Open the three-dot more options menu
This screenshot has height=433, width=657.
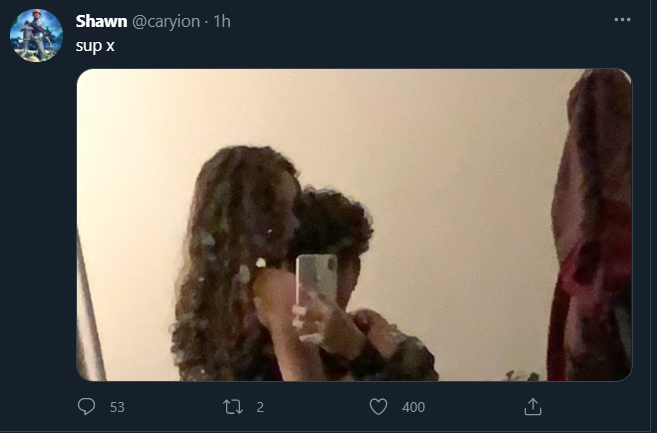click(x=623, y=21)
